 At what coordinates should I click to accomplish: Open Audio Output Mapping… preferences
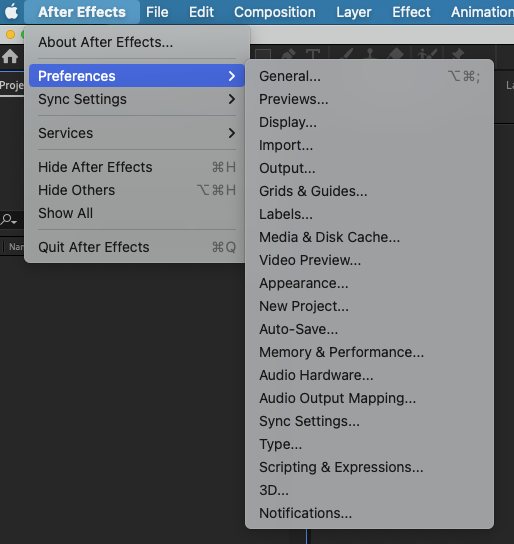click(x=369, y=398)
